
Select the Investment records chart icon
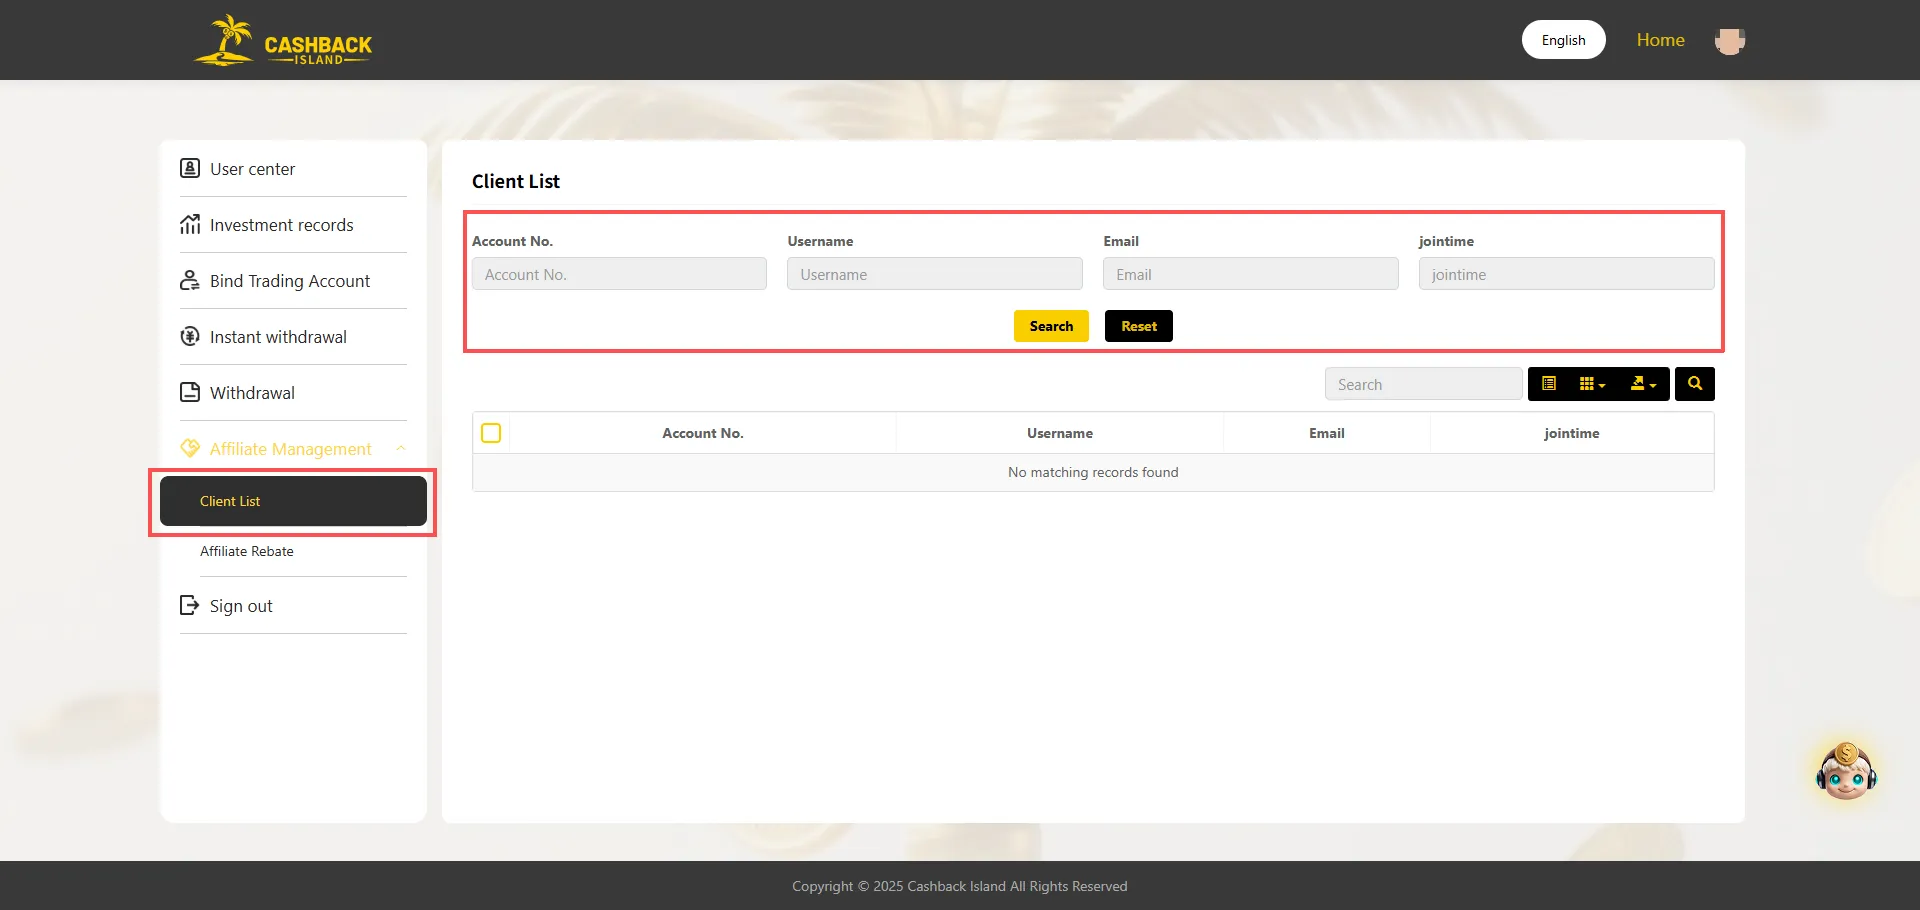pyautogui.click(x=190, y=224)
